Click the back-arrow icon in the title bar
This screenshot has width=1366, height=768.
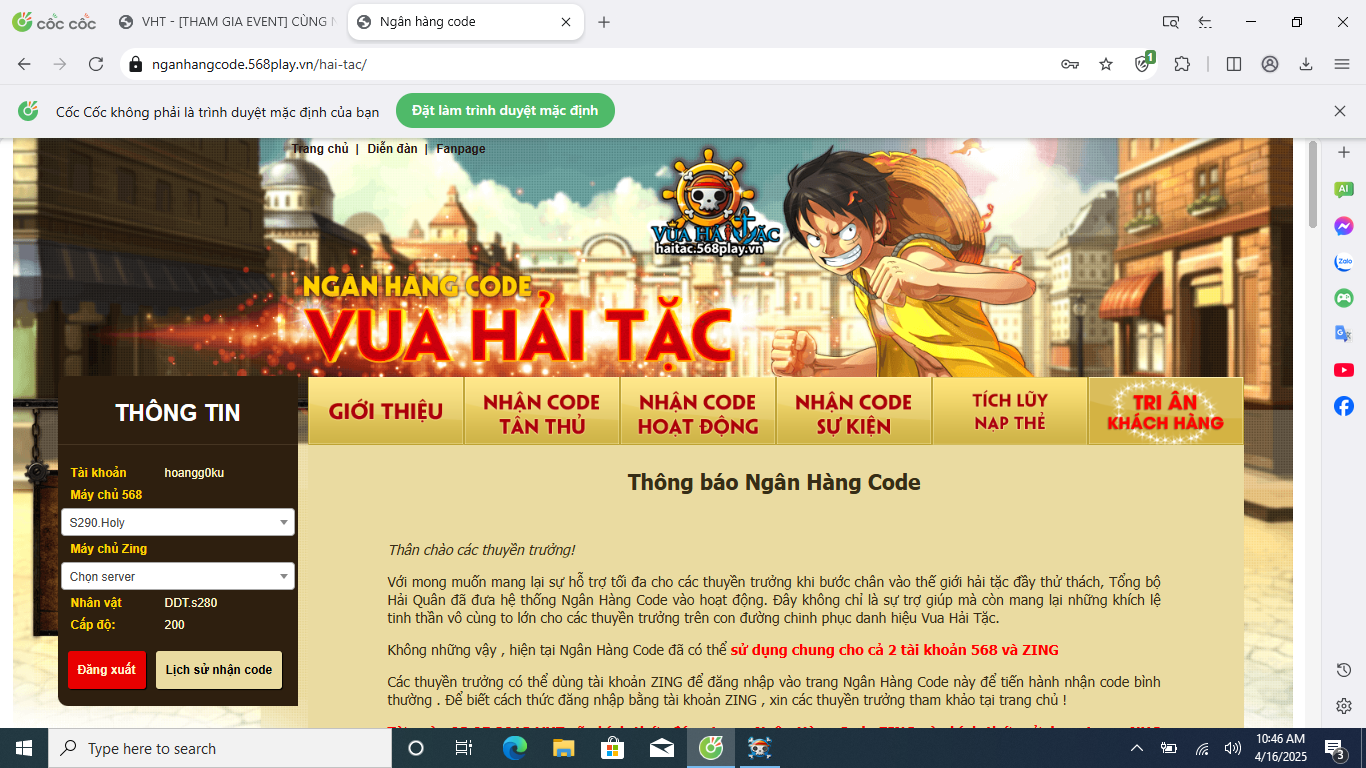1205,22
